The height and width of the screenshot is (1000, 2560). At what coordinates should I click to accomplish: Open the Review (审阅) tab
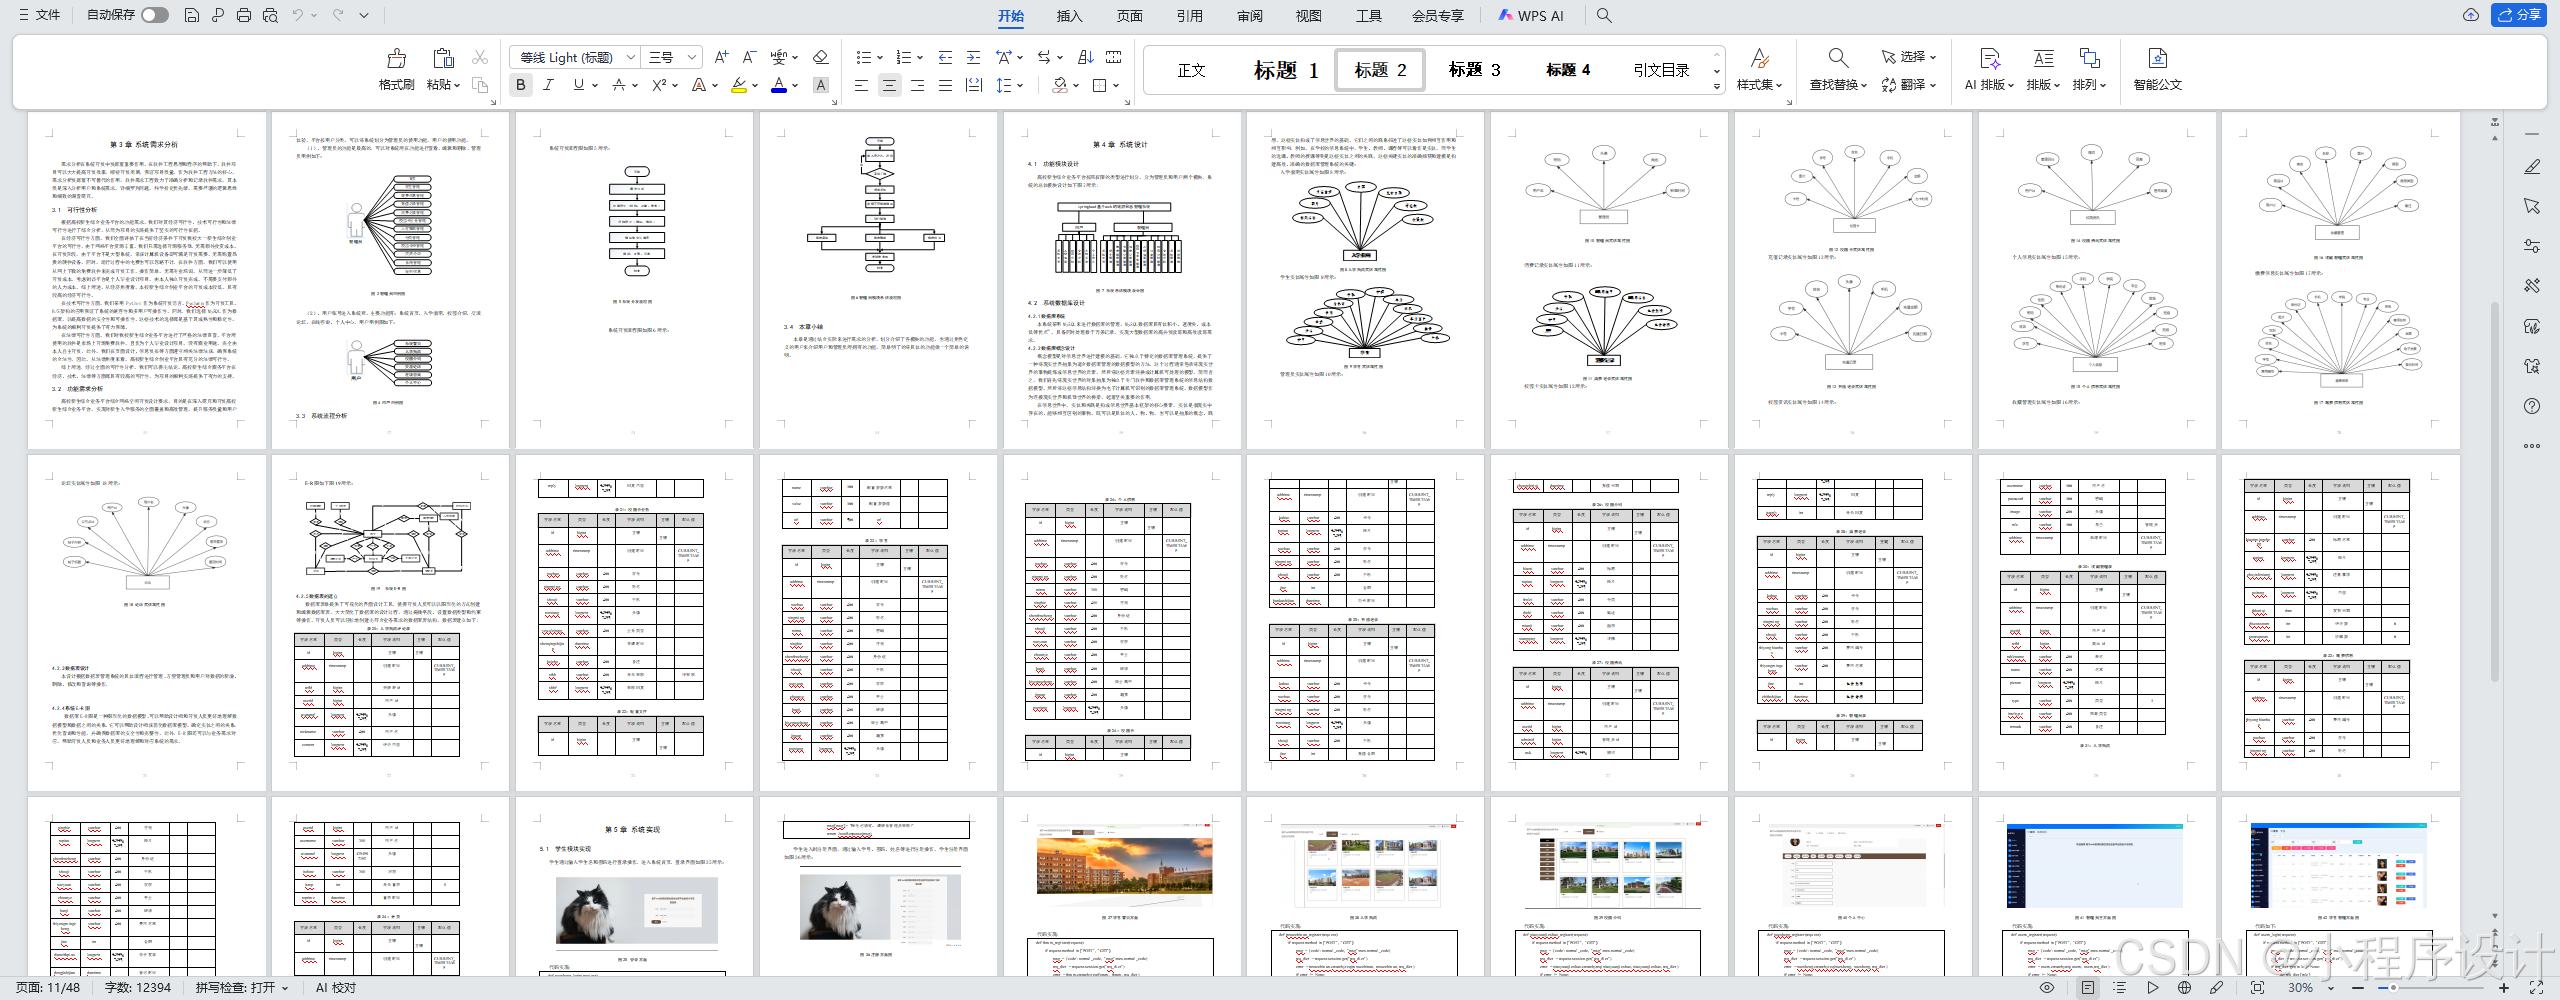click(x=1249, y=15)
